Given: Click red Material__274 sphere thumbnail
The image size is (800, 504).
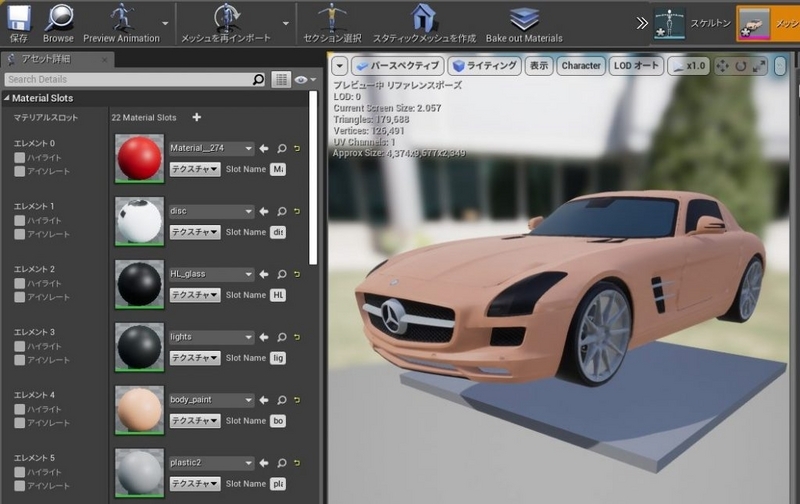Looking at the screenshot, I should tap(139, 158).
